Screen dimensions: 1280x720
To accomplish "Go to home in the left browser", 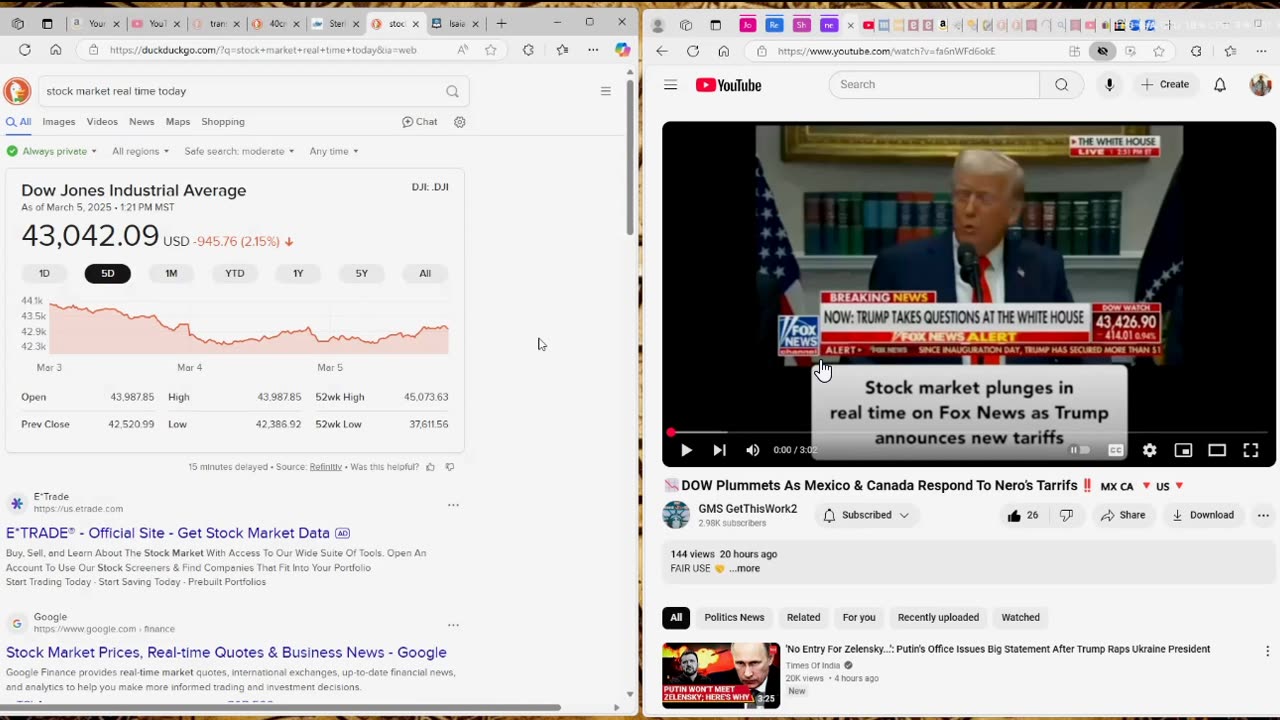I will [55, 50].
